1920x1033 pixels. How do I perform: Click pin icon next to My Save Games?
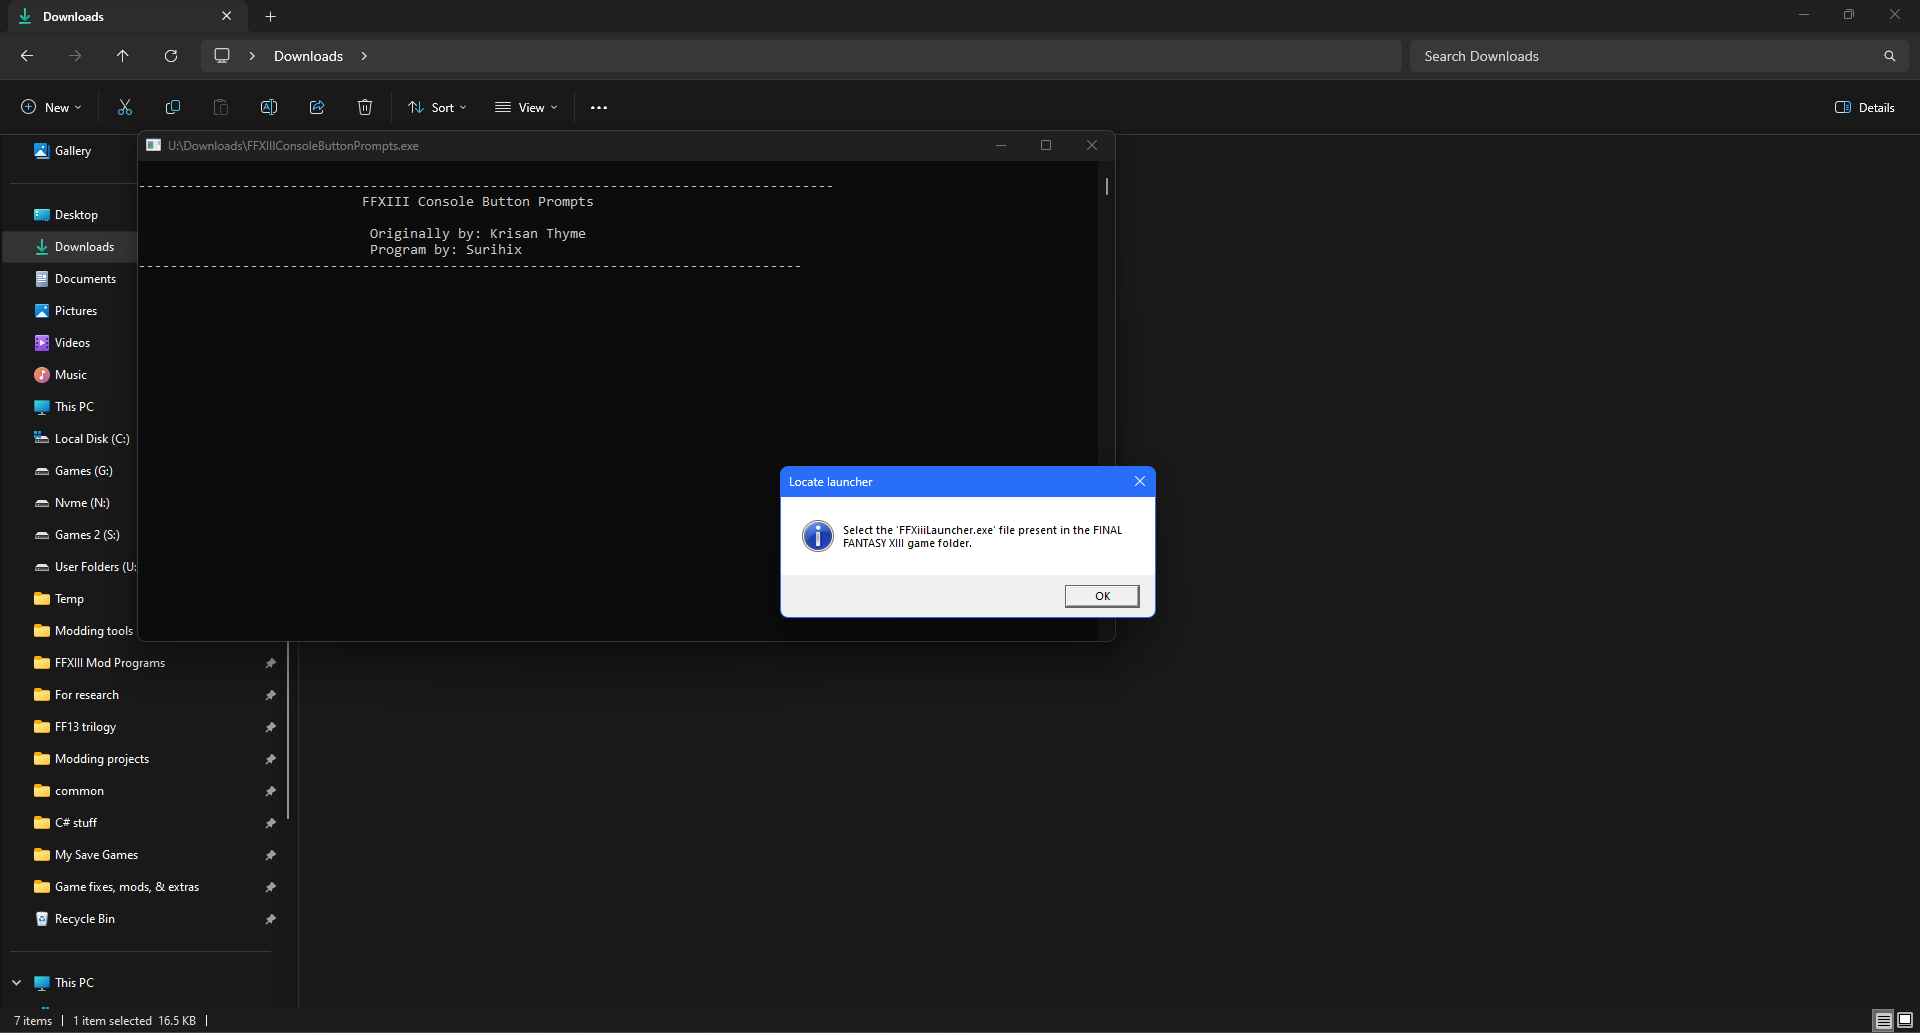point(270,855)
